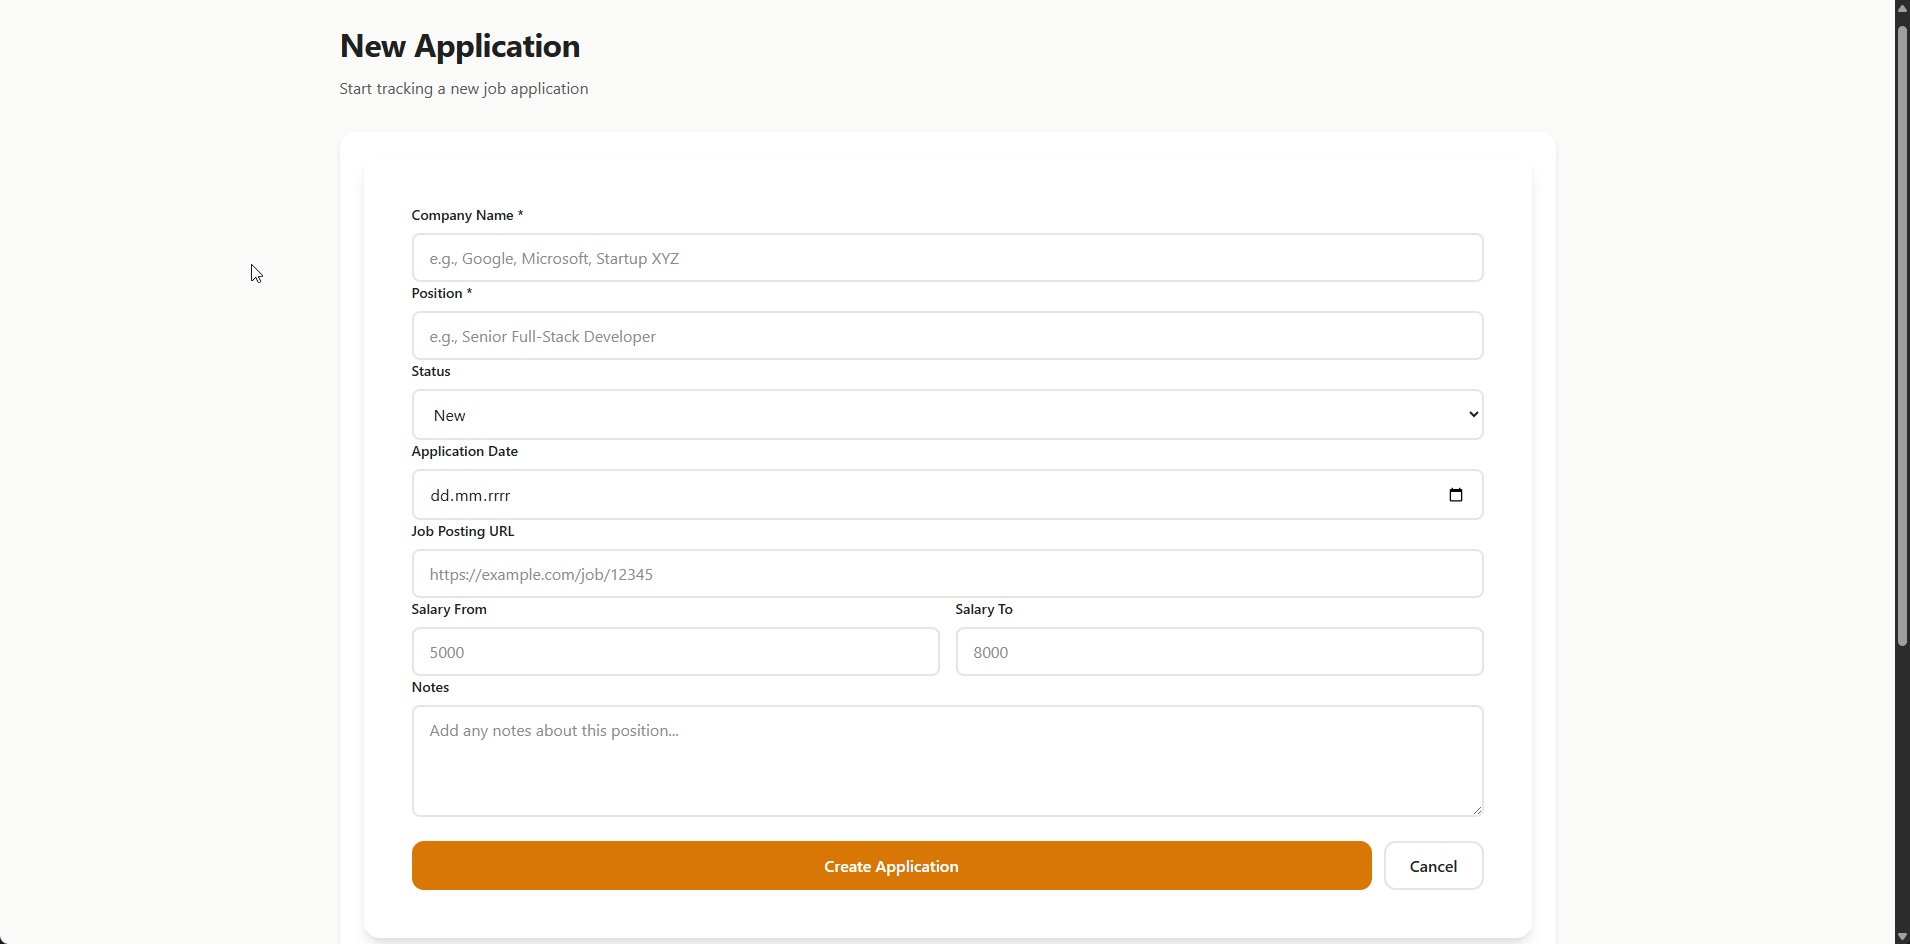Viewport: 1910px width, 944px height.
Task: Click inside the Notes text area
Action: [946, 760]
